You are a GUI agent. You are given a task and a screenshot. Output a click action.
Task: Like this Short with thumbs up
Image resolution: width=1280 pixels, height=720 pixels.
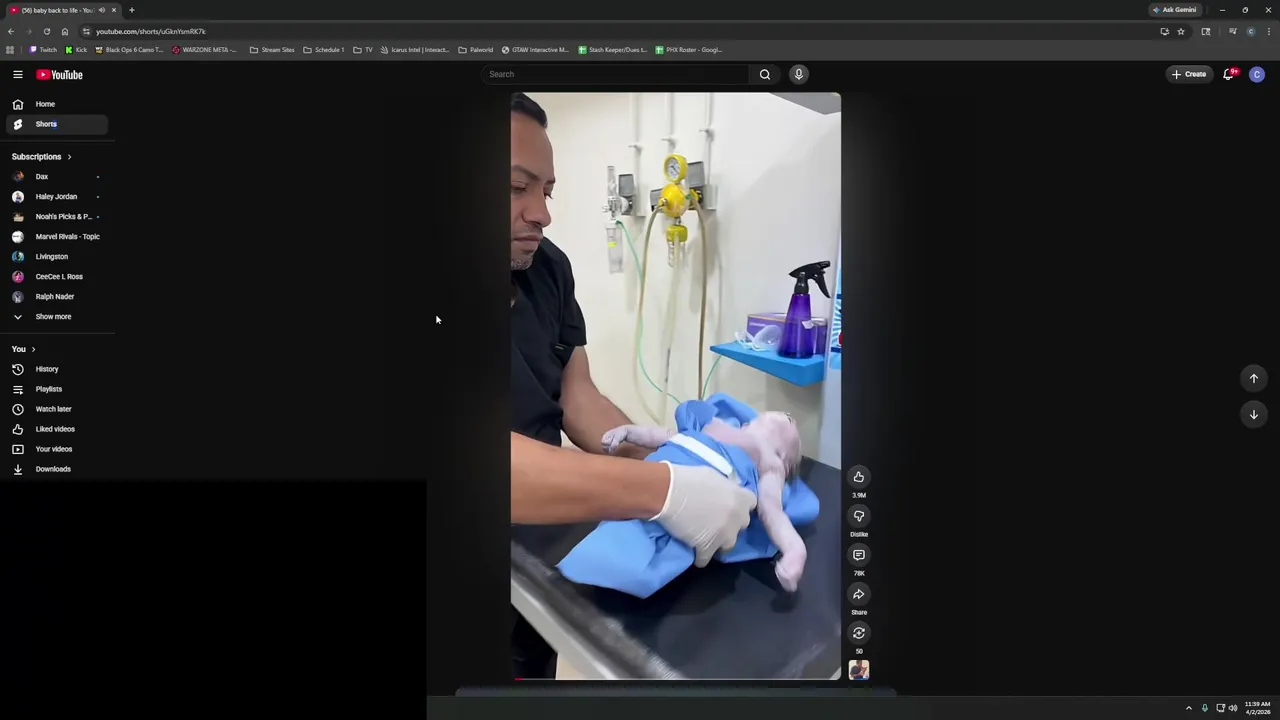(859, 477)
